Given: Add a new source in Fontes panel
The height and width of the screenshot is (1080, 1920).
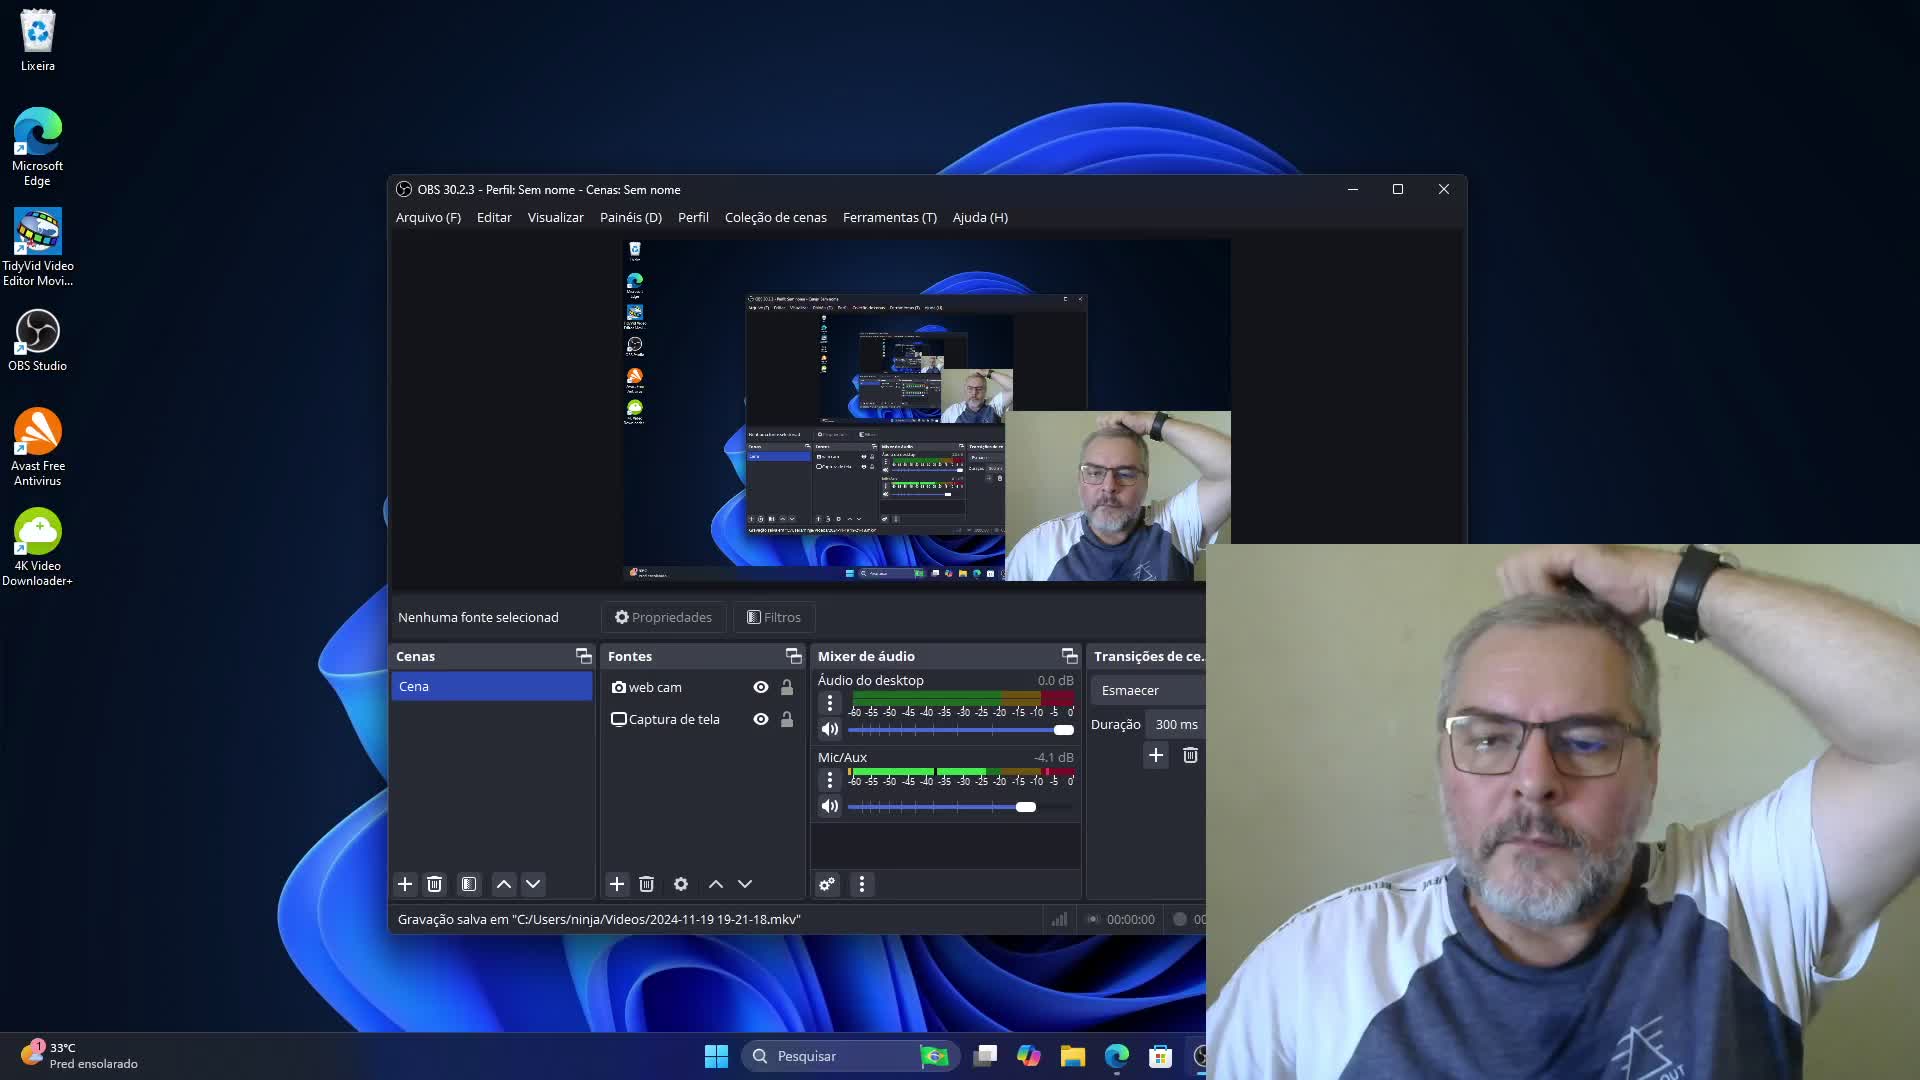Looking at the screenshot, I should pyautogui.click(x=617, y=884).
